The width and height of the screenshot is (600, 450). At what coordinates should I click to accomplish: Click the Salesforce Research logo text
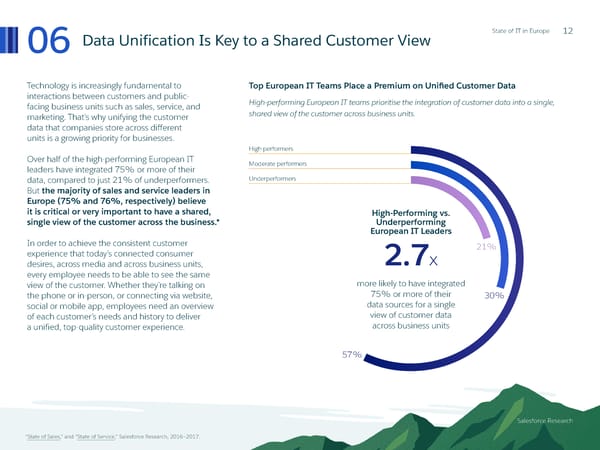(545, 421)
